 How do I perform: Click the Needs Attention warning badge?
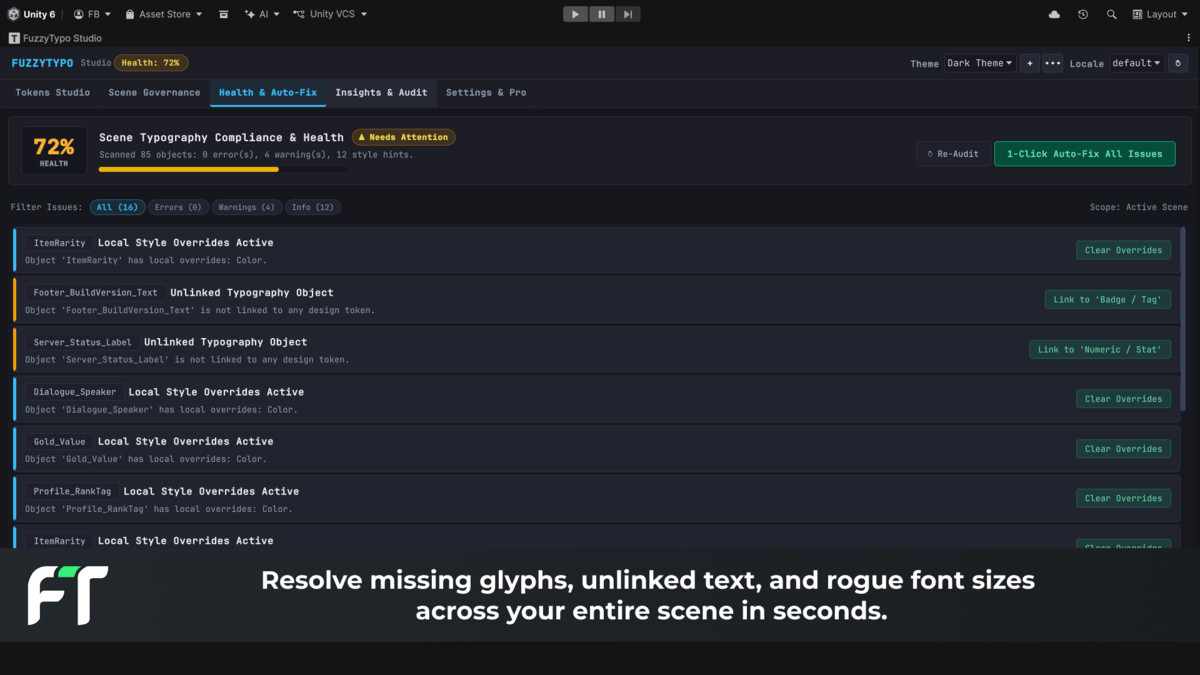403,137
